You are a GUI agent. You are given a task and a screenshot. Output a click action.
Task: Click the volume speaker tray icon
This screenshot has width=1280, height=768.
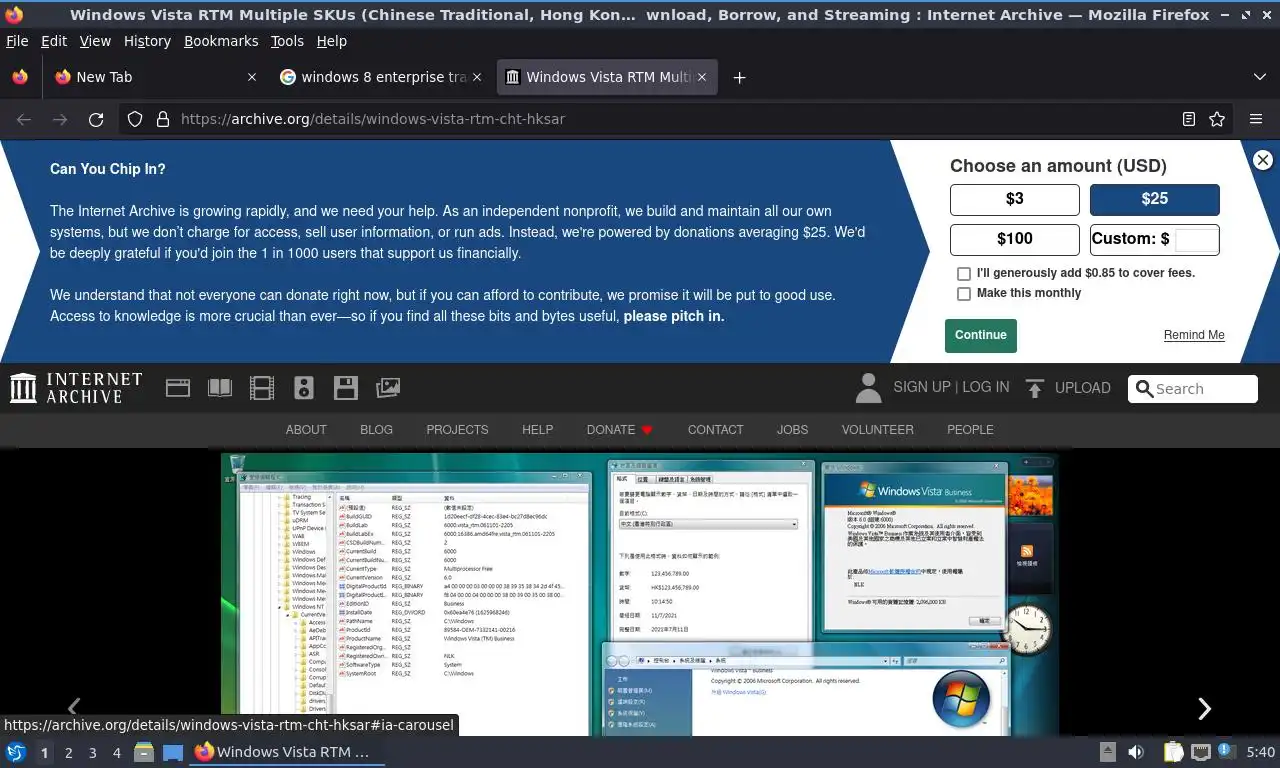pos(1136,752)
